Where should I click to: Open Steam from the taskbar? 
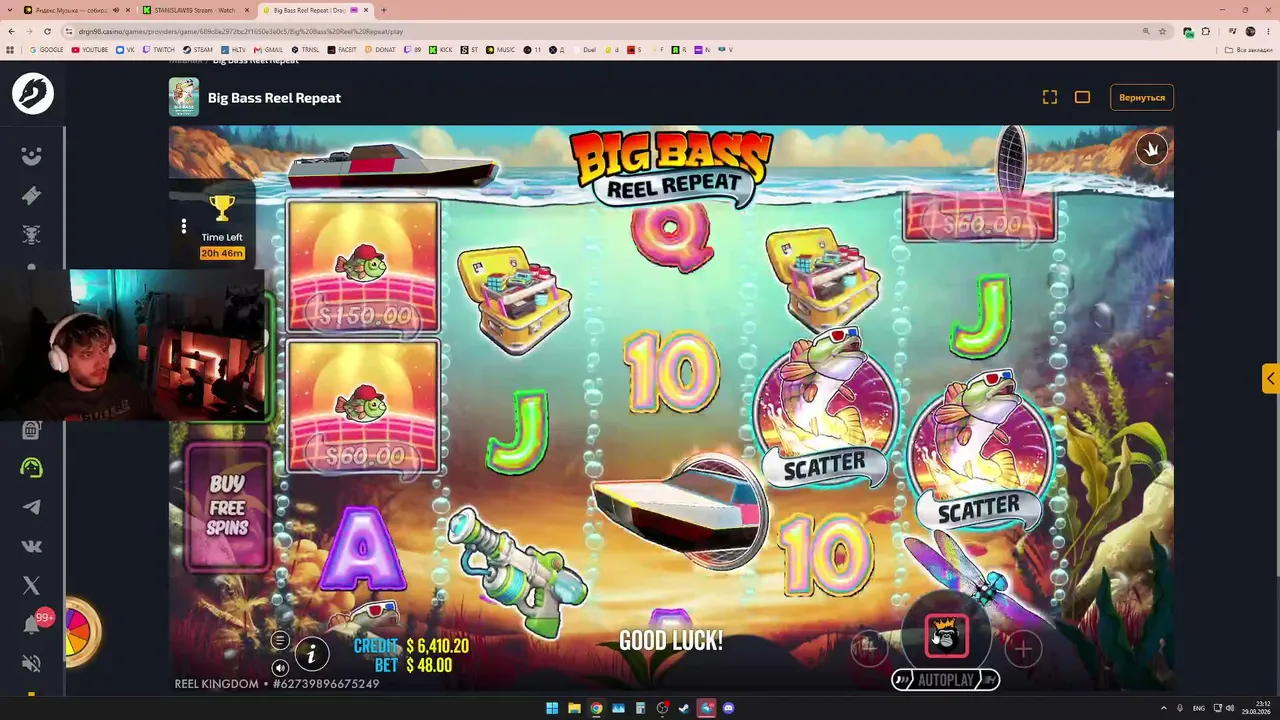(x=684, y=708)
